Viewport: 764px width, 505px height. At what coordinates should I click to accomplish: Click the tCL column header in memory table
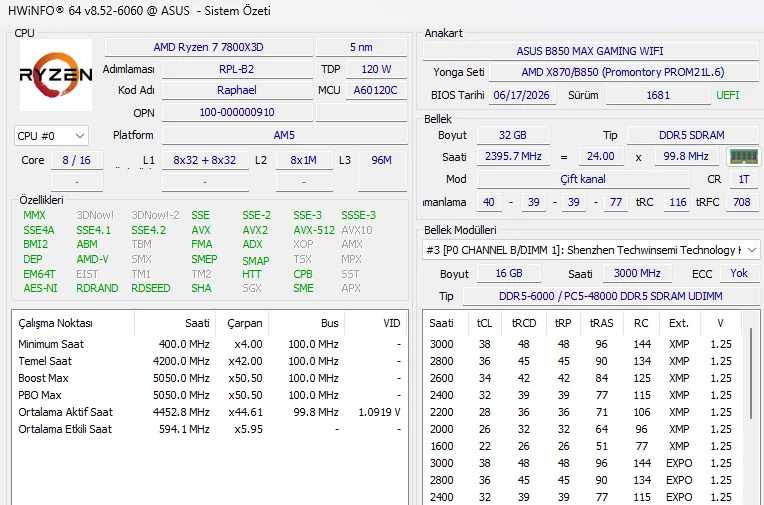tap(484, 323)
